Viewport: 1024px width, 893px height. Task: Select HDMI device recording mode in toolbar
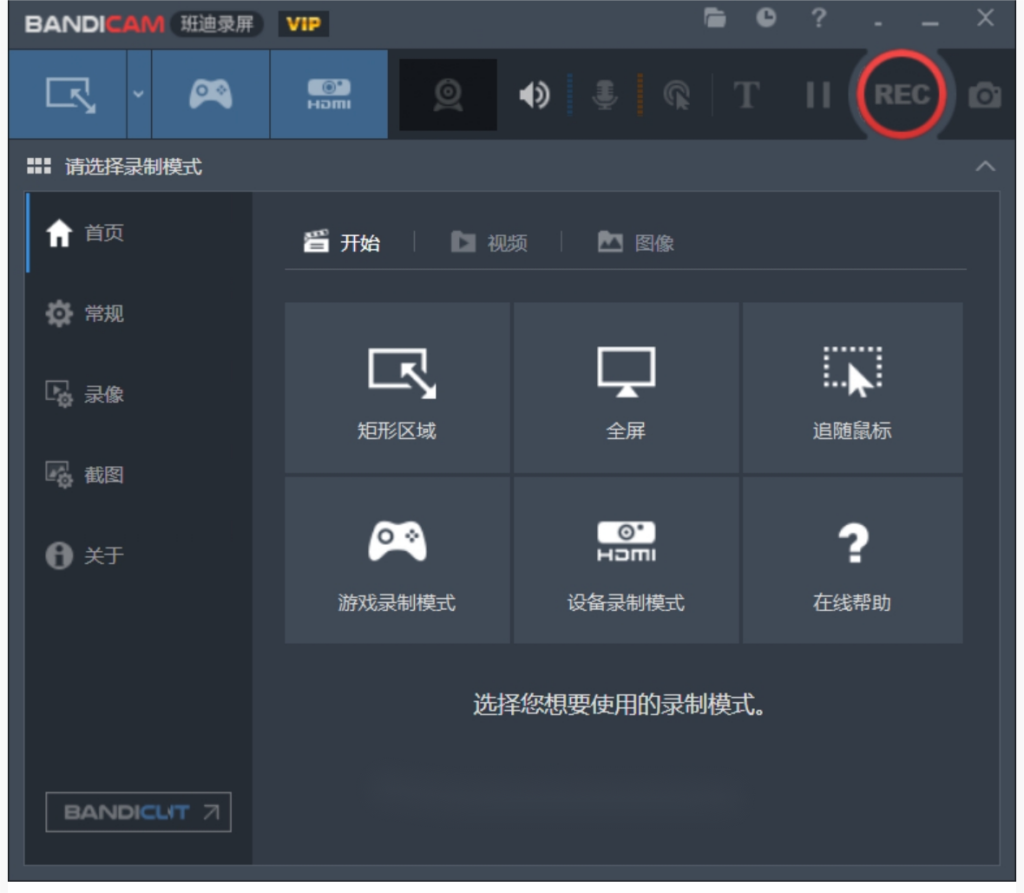pos(328,95)
